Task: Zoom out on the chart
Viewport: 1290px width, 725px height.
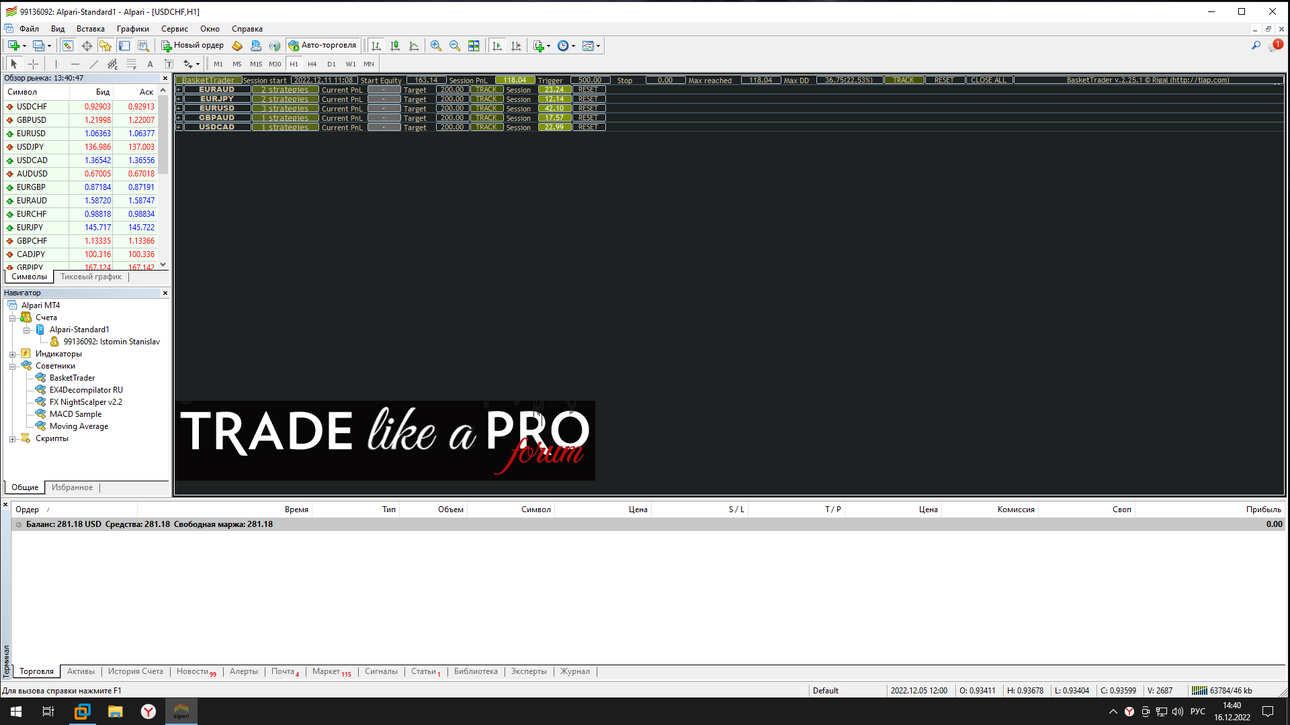Action: click(x=455, y=45)
